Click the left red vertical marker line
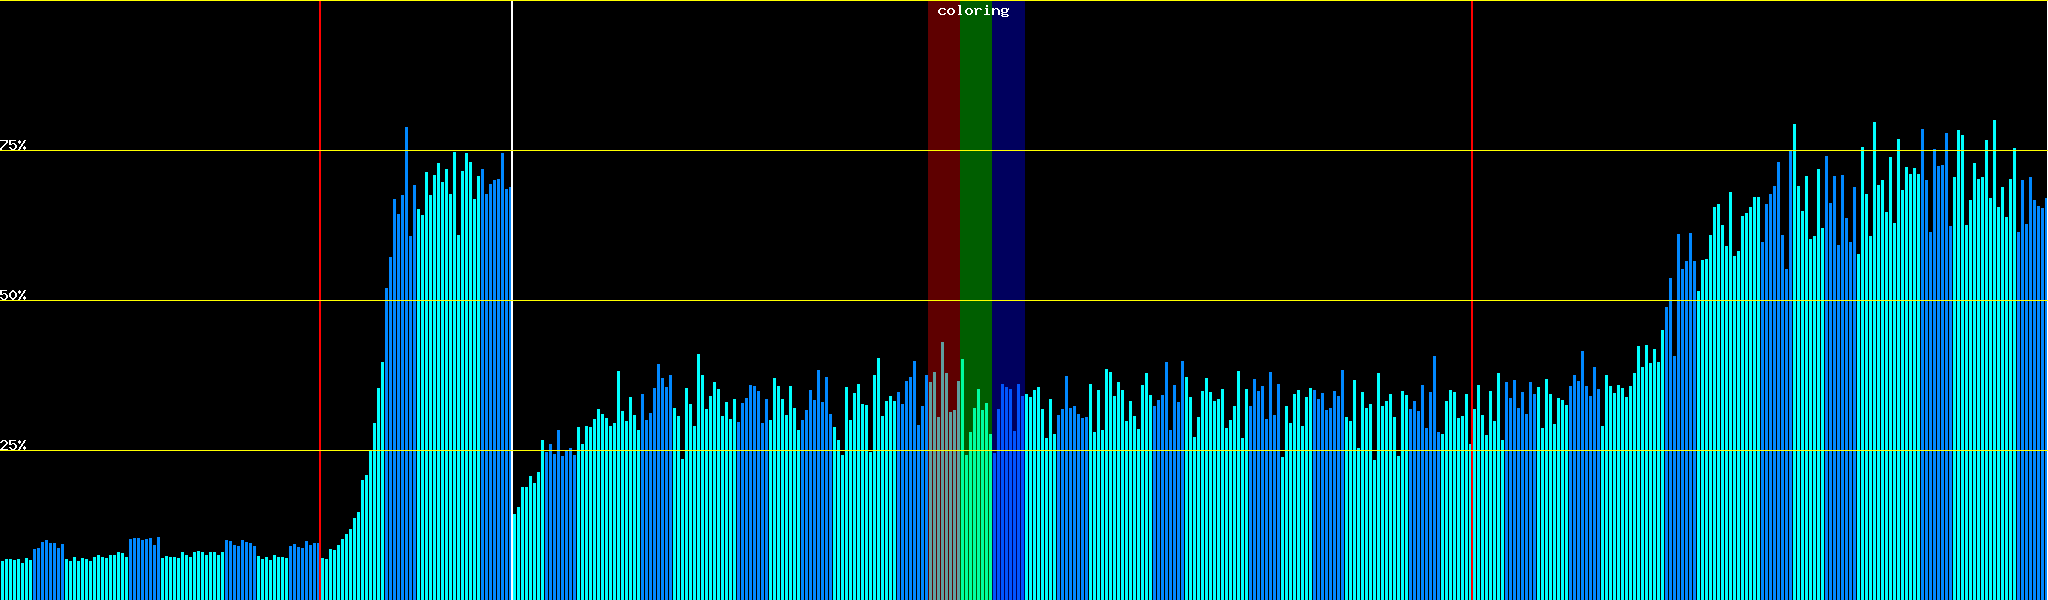This screenshot has height=600, width=2048. coord(320,250)
